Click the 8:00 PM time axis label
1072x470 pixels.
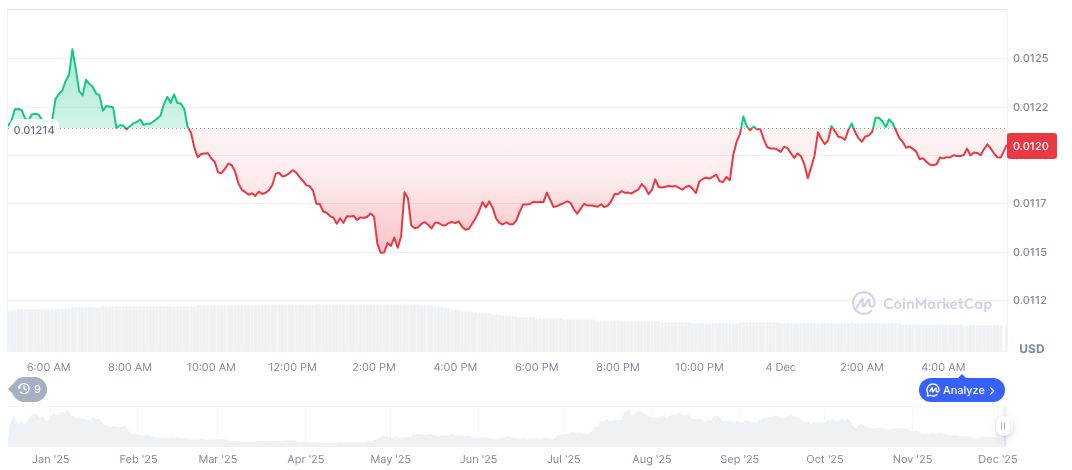click(617, 367)
